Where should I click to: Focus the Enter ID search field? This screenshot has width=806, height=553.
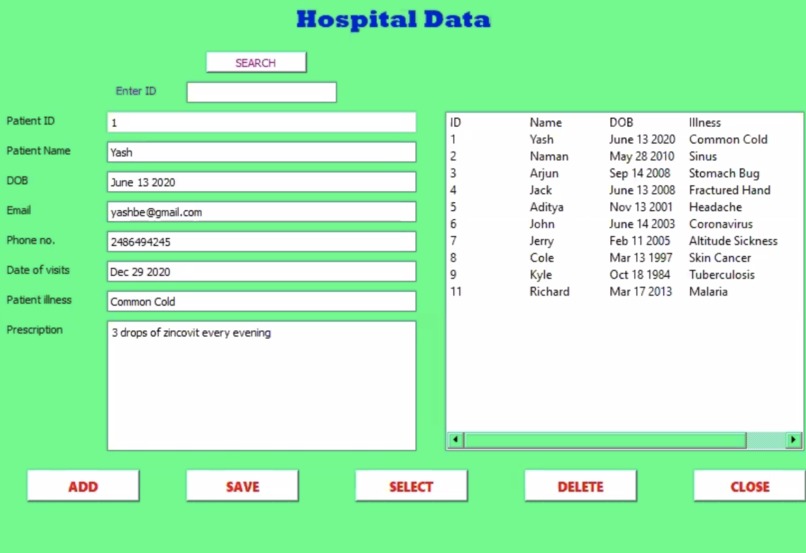tap(262, 93)
